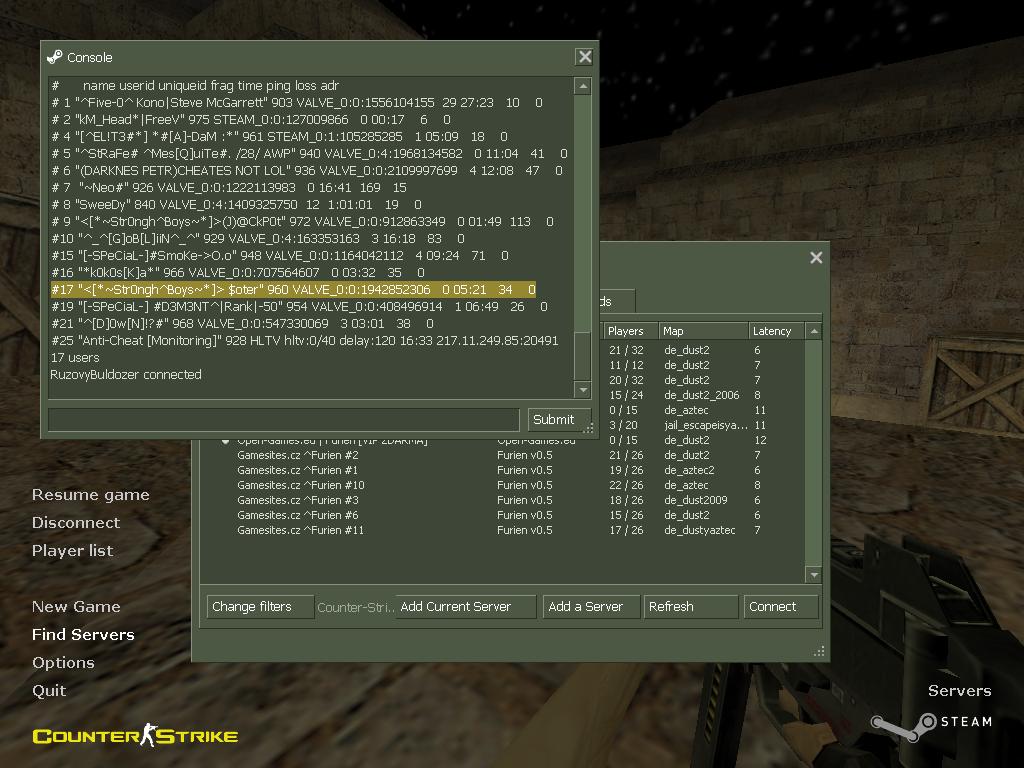The width and height of the screenshot is (1024, 768).
Task: Click the Steam logo in bottom right
Action: point(930,722)
